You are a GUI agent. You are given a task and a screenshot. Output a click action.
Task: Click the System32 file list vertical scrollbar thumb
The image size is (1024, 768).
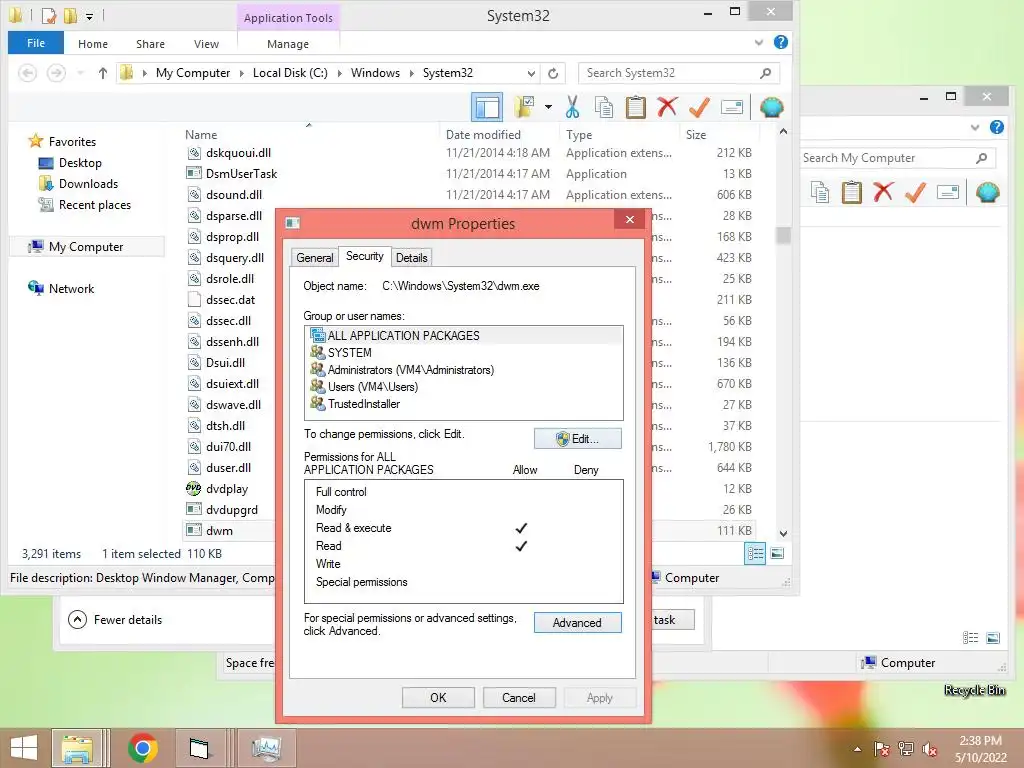(x=783, y=235)
